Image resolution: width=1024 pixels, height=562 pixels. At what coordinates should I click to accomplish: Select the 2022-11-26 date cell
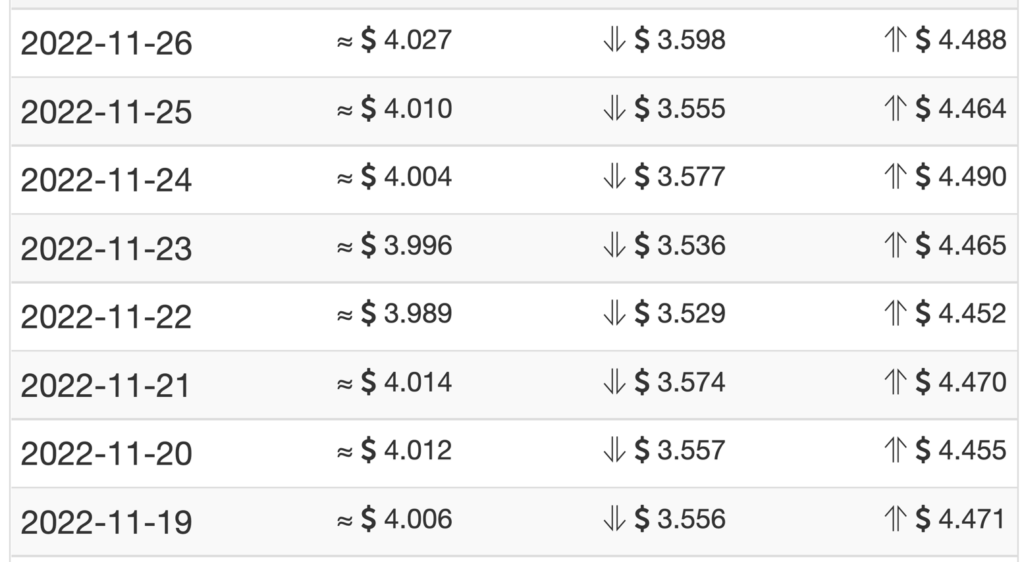point(106,44)
